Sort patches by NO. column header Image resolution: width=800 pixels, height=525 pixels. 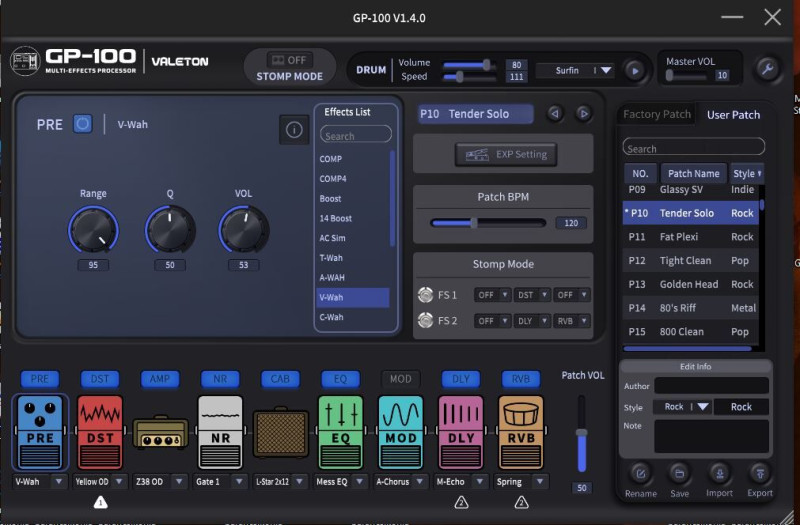pyautogui.click(x=640, y=173)
